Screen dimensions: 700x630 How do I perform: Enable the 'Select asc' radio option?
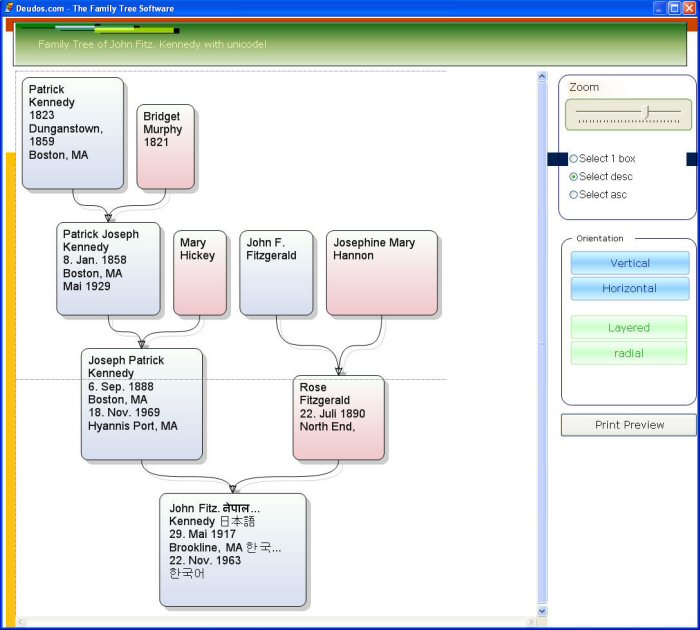[574, 195]
